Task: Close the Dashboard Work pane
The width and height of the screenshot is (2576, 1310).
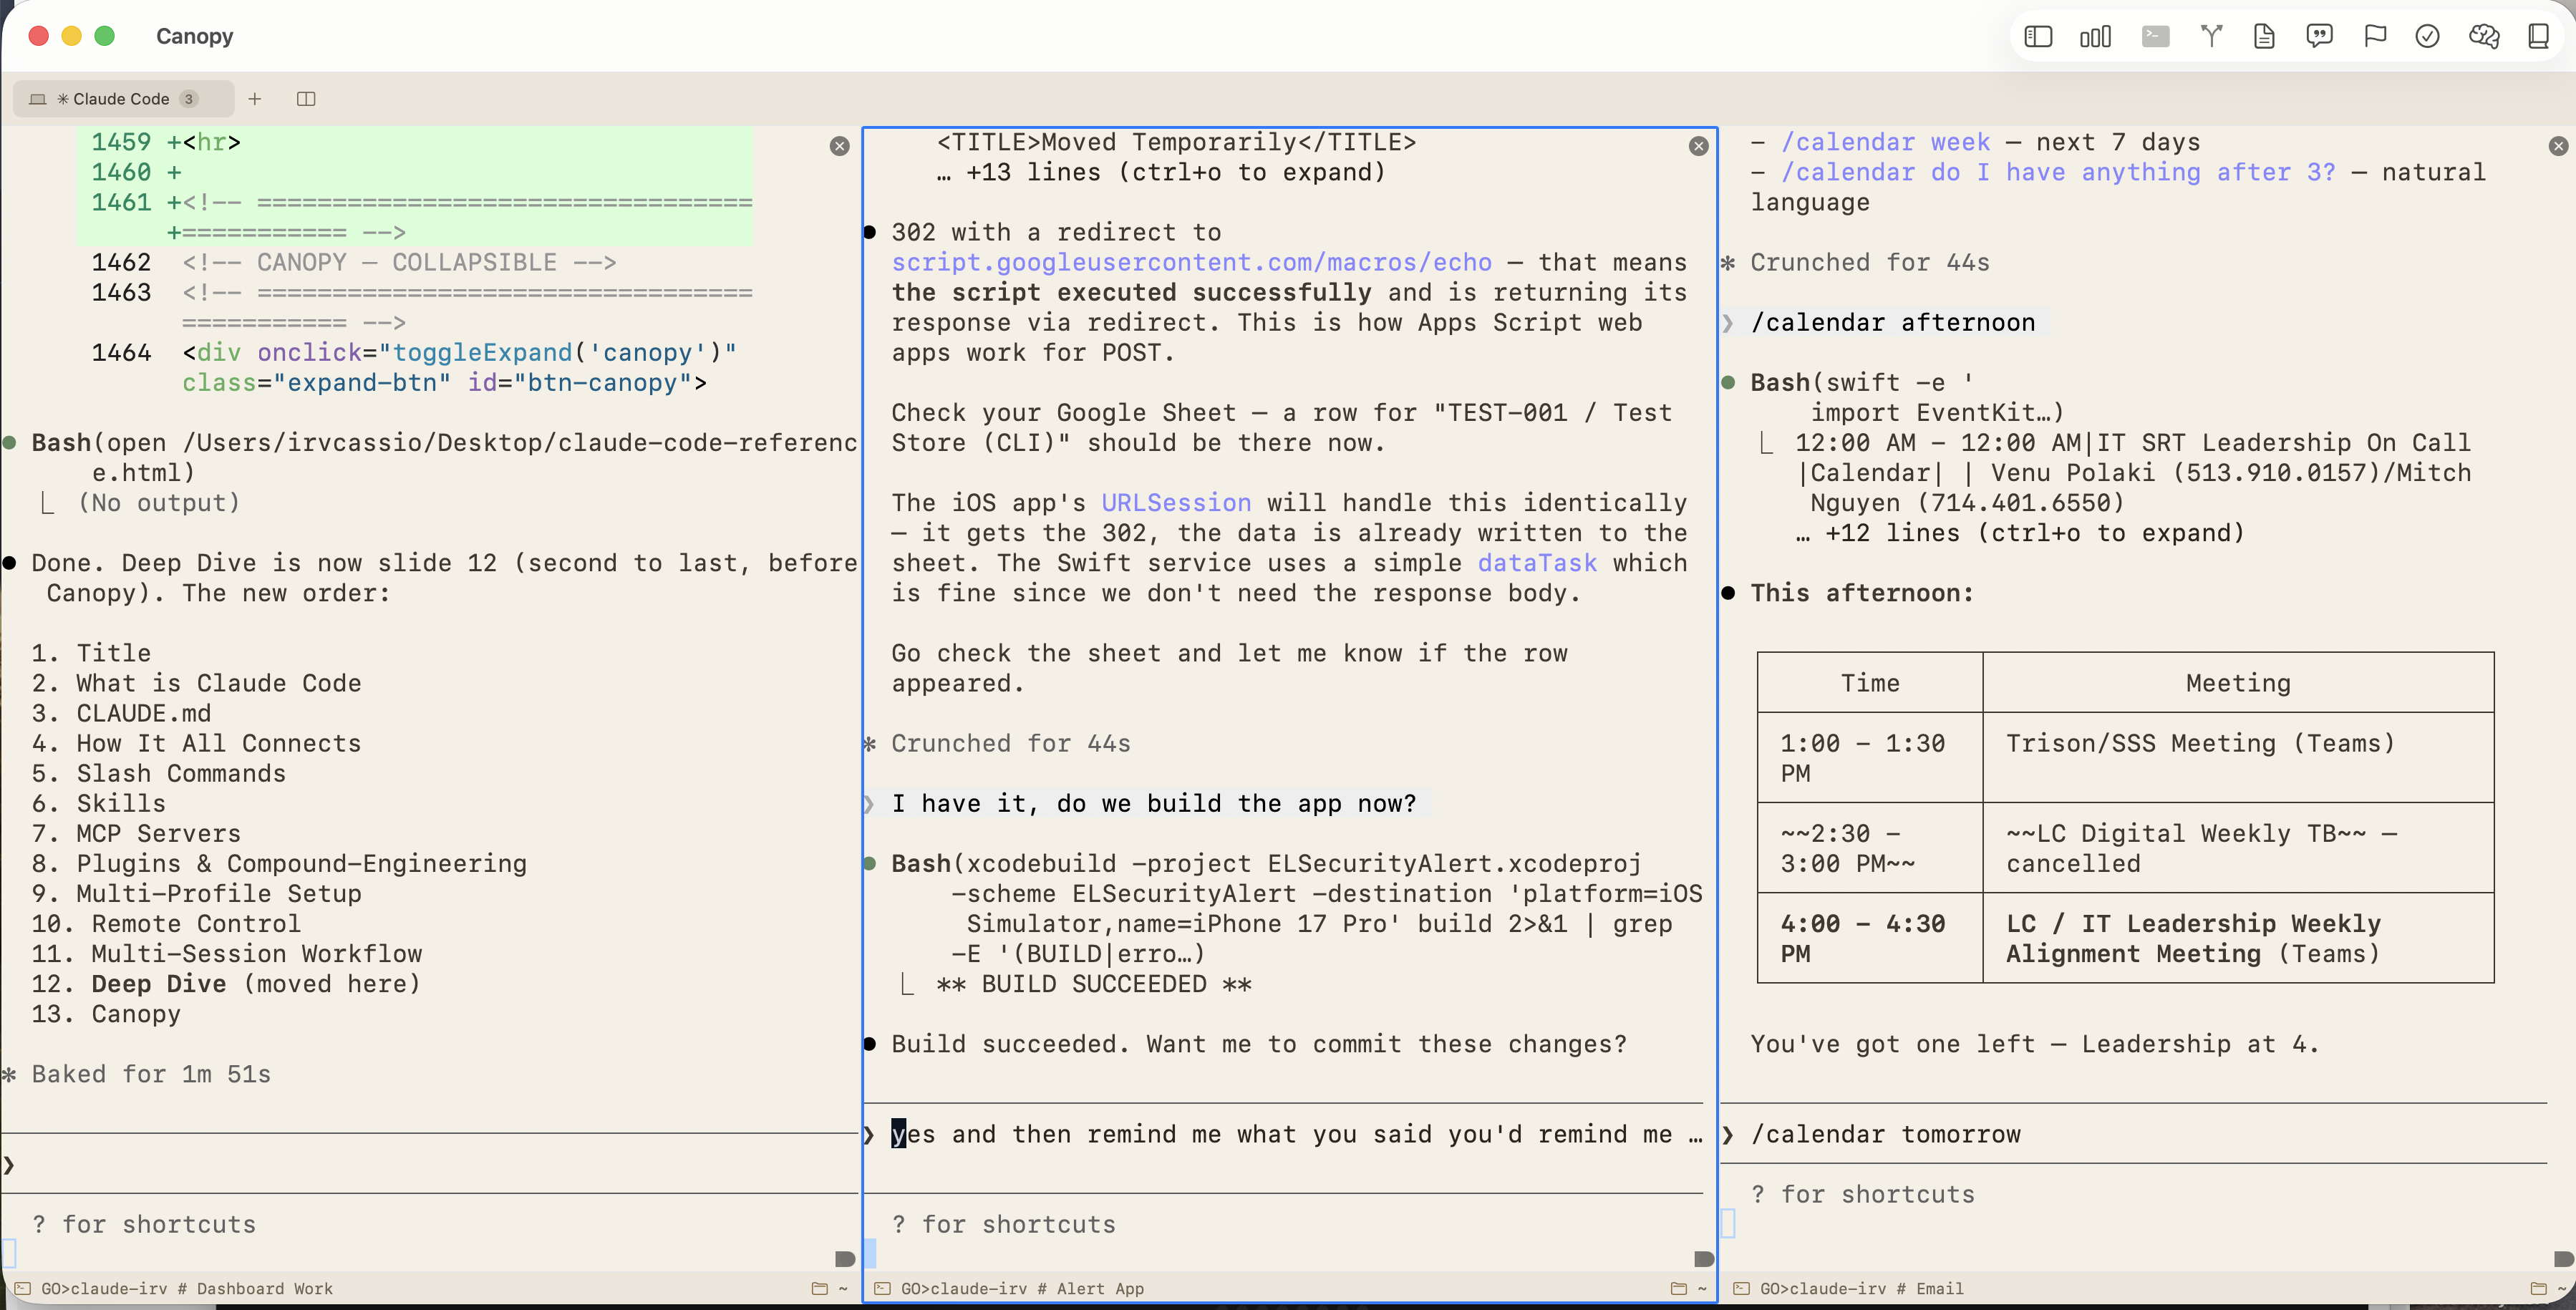Action: (x=839, y=146)
